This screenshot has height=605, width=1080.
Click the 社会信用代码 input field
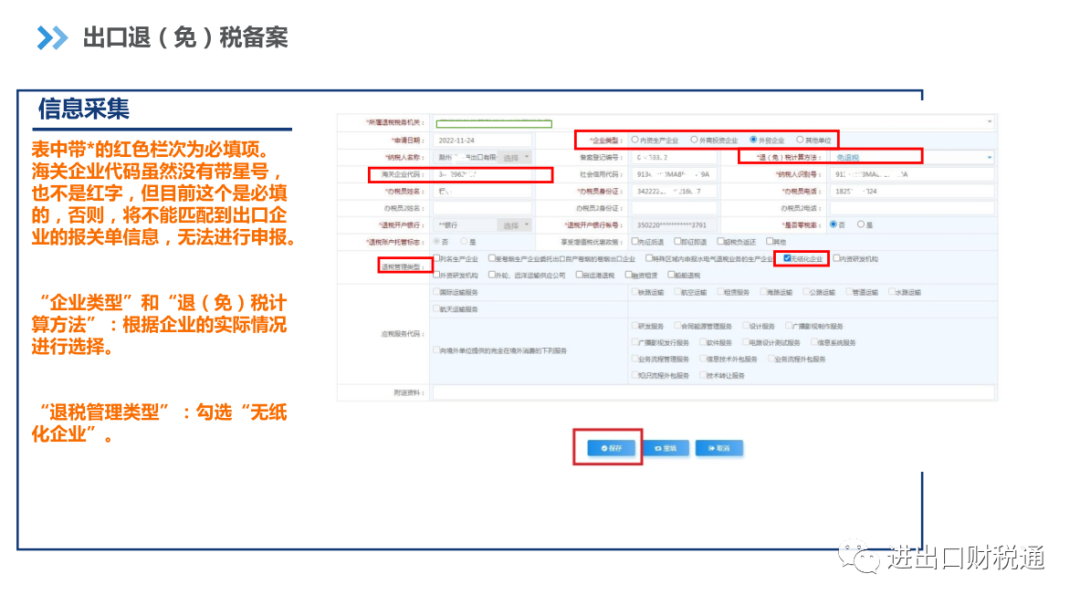675,174
